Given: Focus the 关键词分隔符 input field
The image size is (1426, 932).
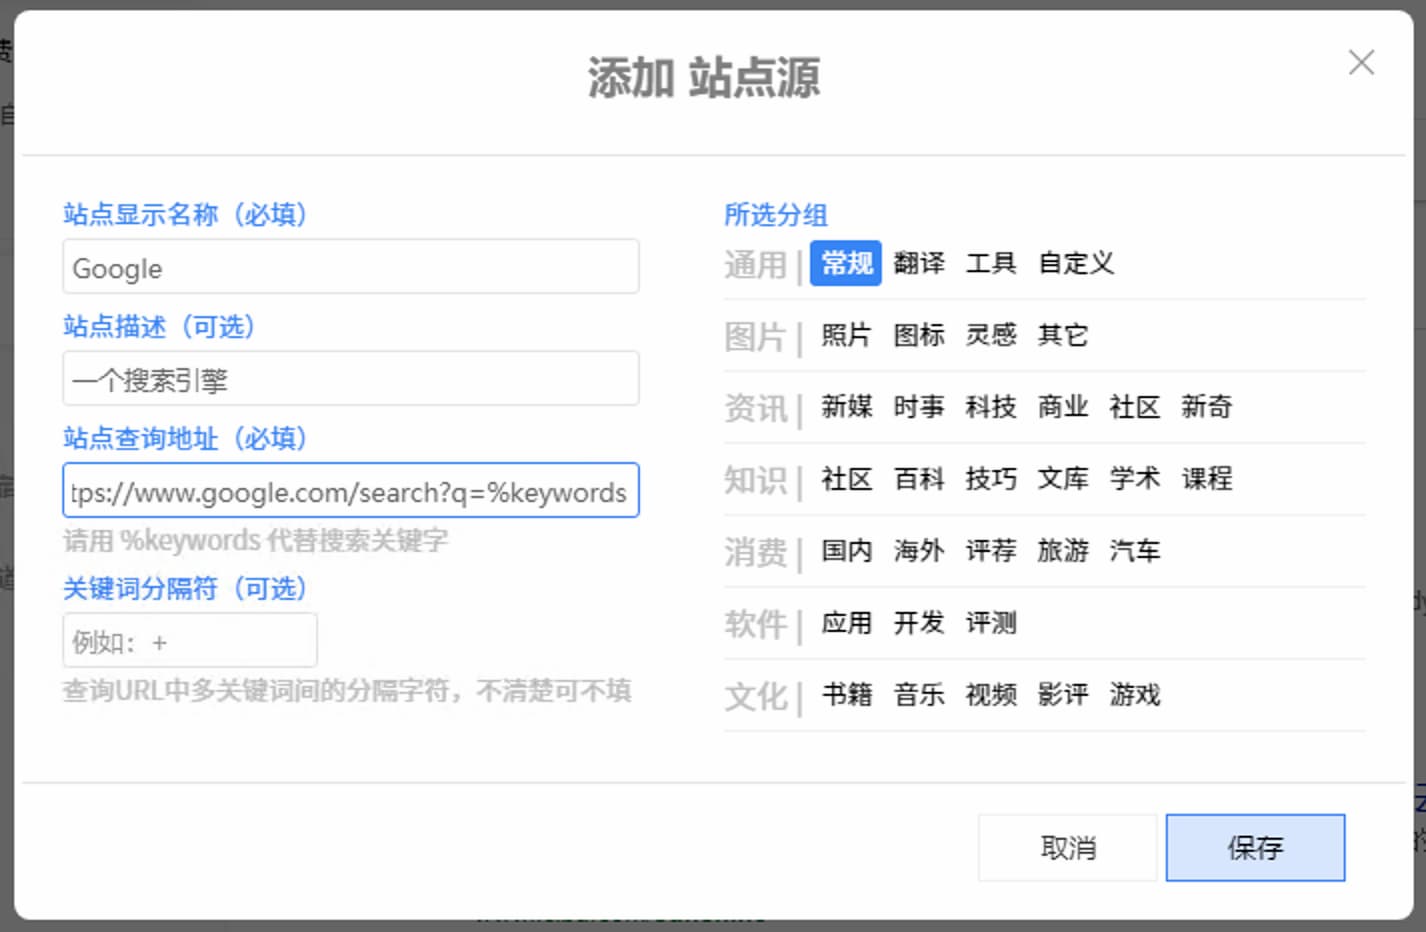Looking at the screenshot, I should 190,640.
